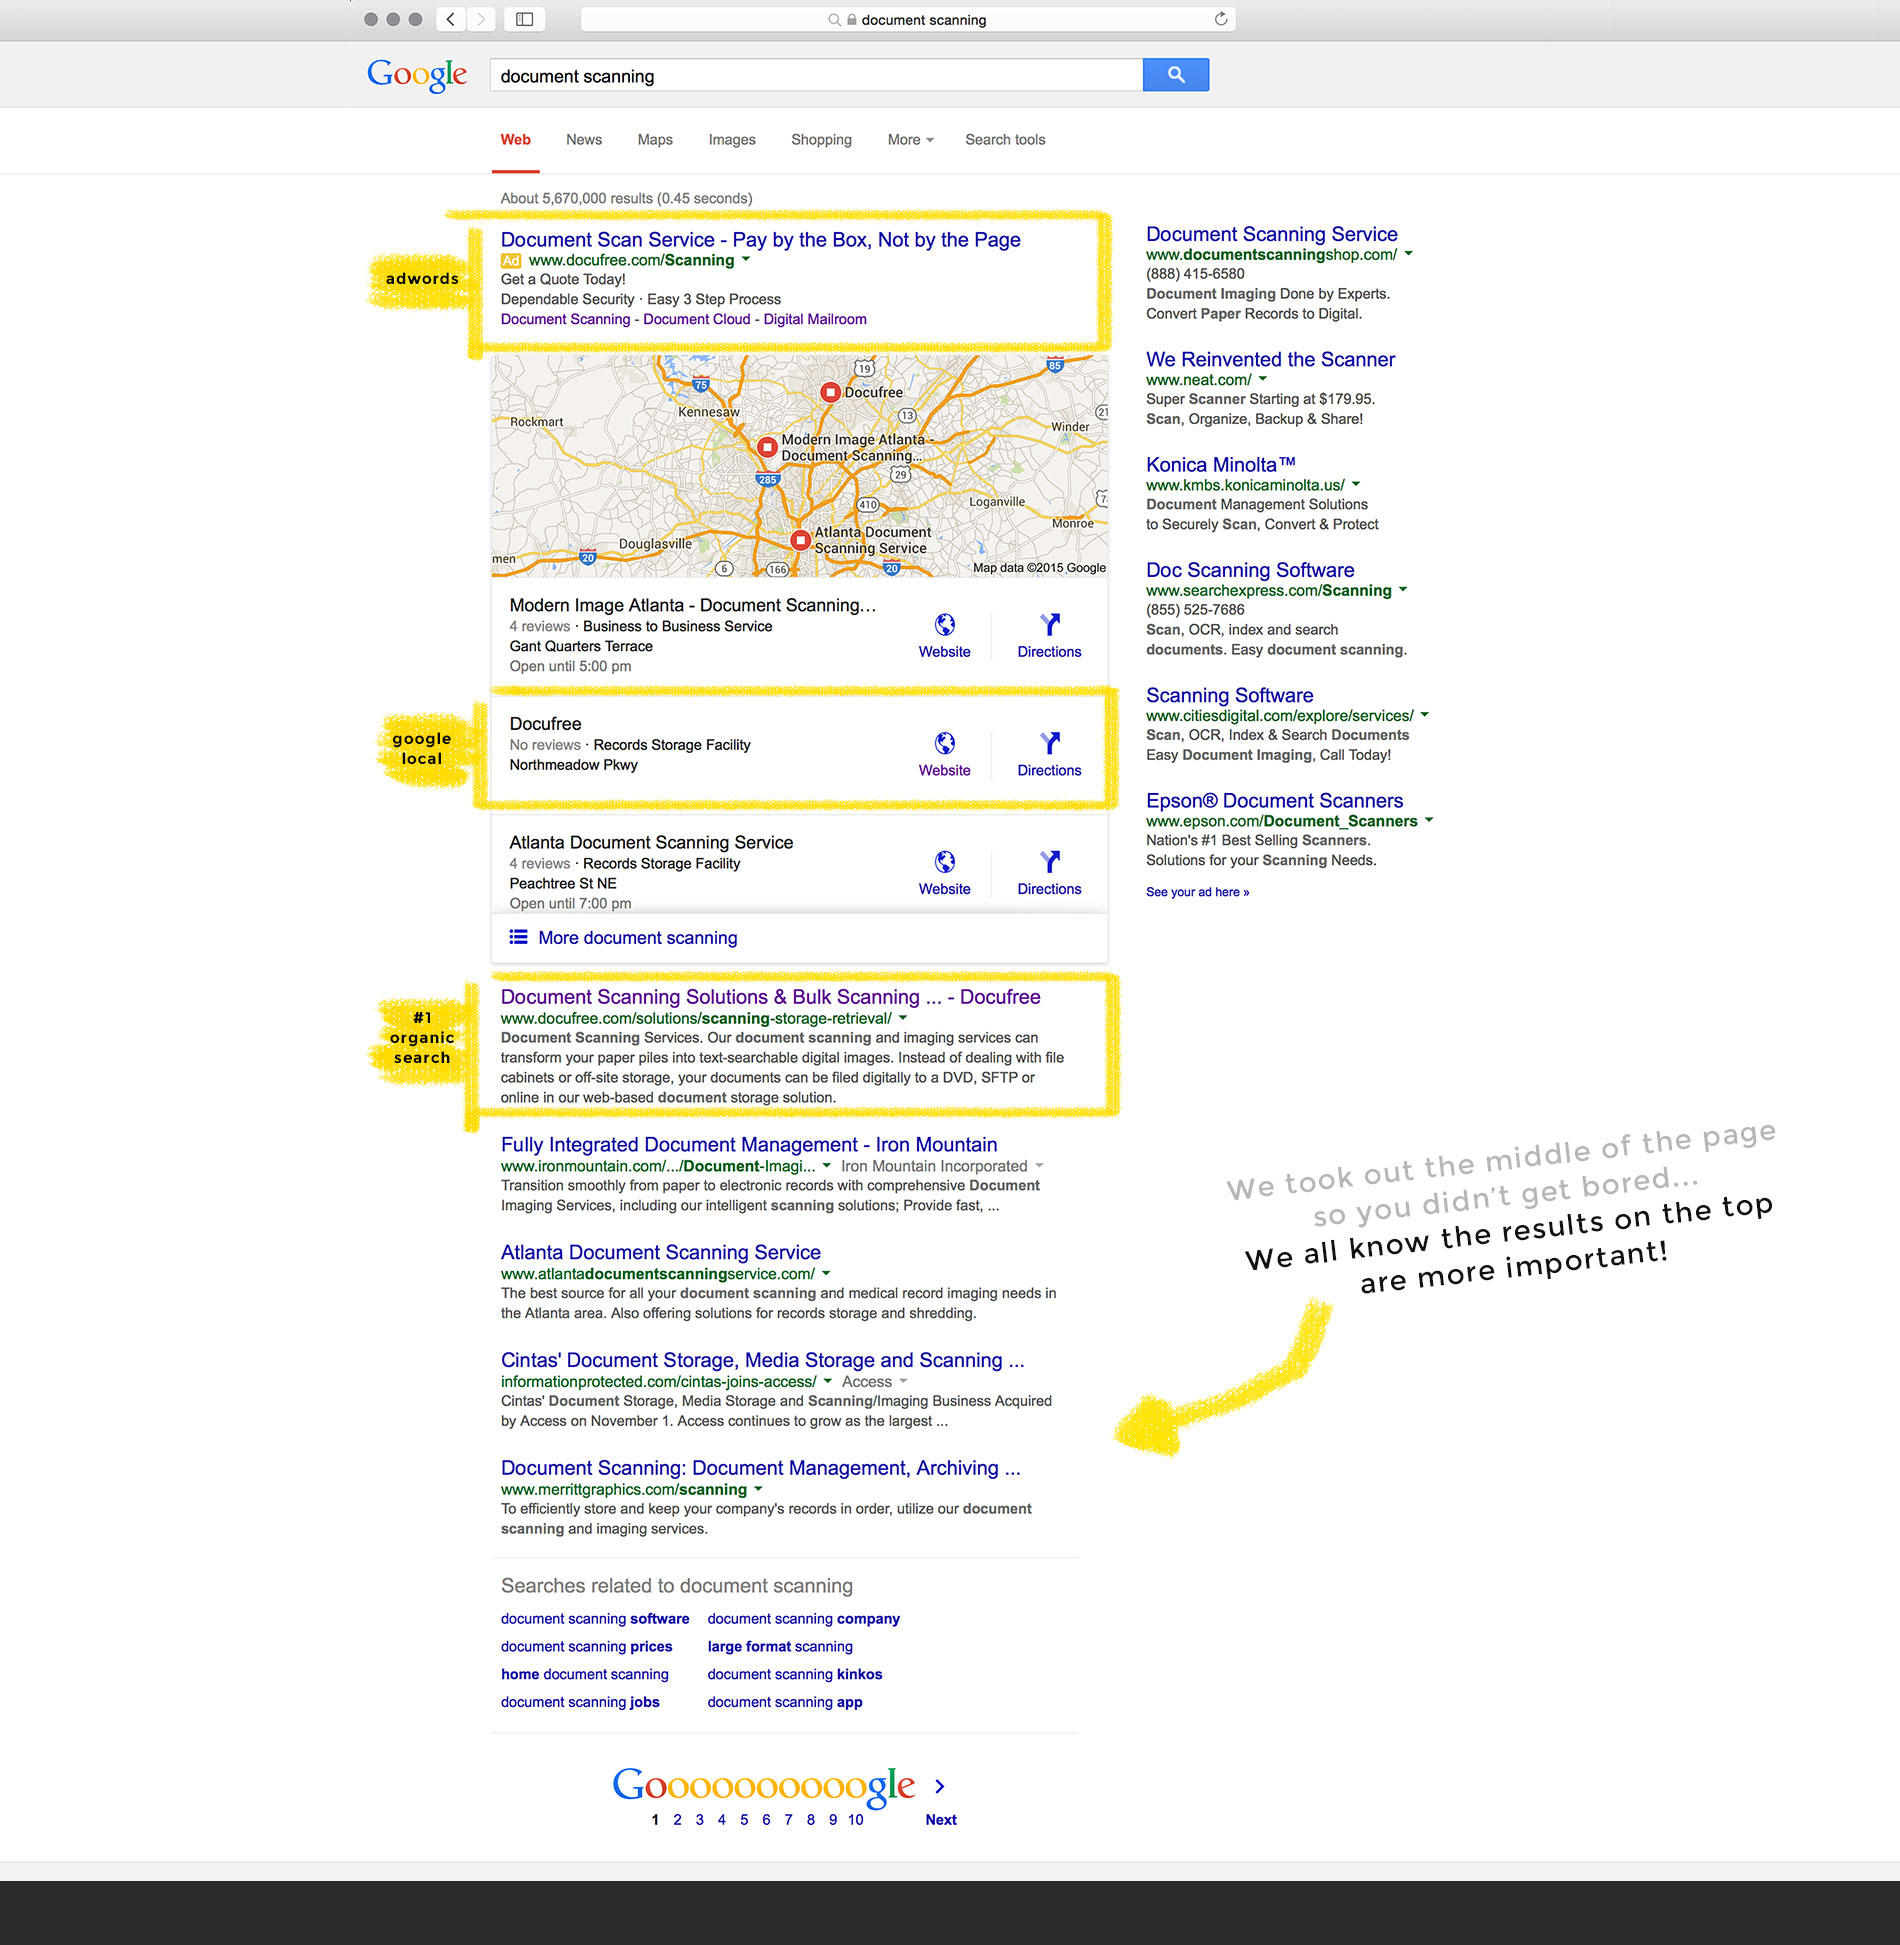The image size is (1900, 1945).
Task: Open dropdown arrow beside searchexpress.com/Scanning URL
Action: [x=1403, y=589]
